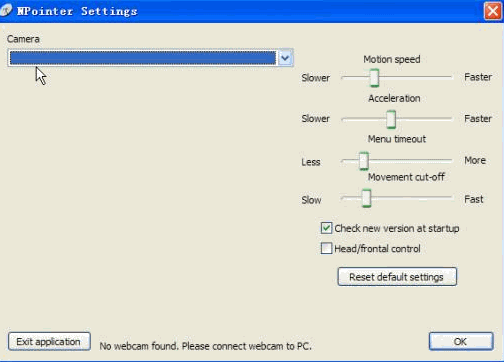The height and width of the screenshot is (363, 504).
Task: Click the Slow label for Movement cut-off
Action: tap(311, 200)
